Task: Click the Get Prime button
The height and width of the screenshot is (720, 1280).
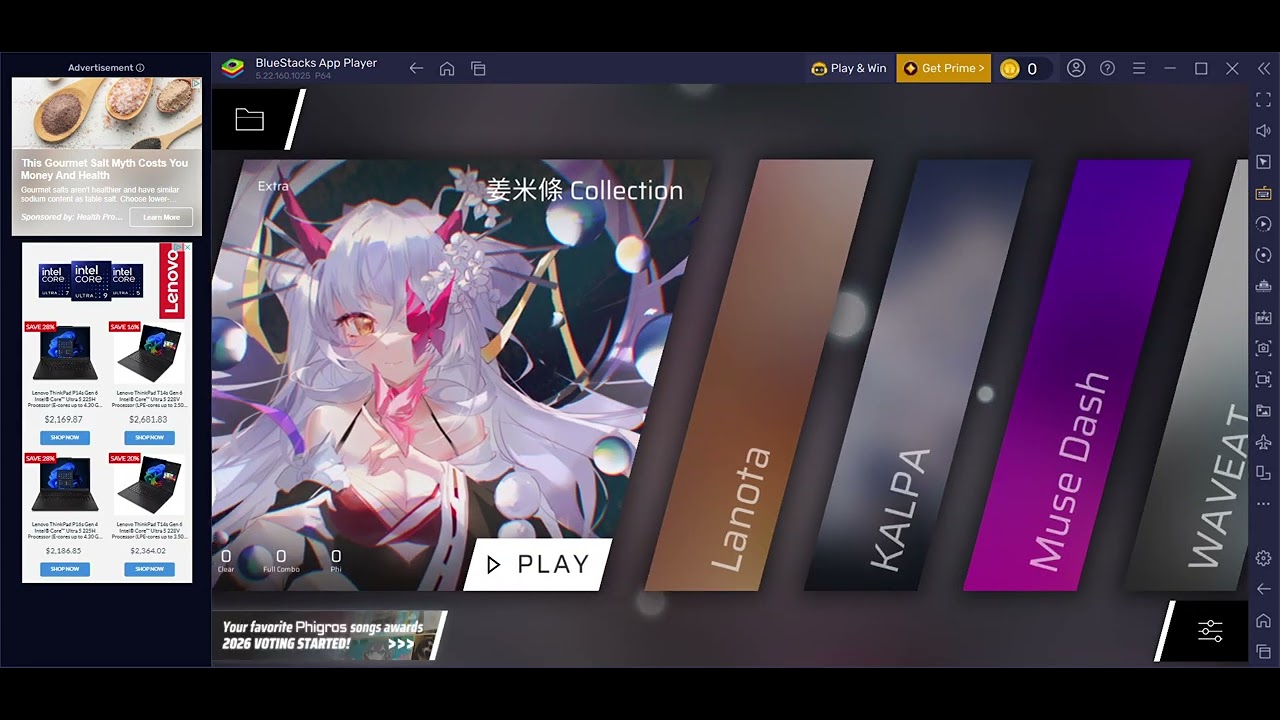Action: point(943,68)
